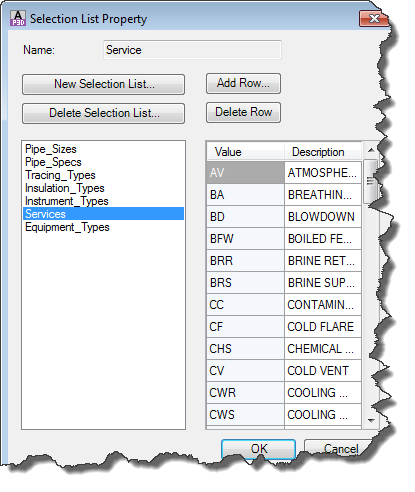Click the BREATHIN... description cell

click(323, 195)
